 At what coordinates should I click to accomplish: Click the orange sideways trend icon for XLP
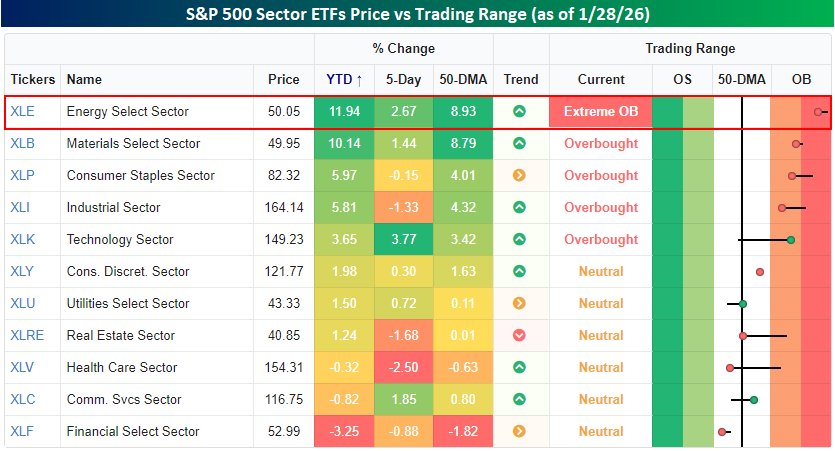[520, 176]
